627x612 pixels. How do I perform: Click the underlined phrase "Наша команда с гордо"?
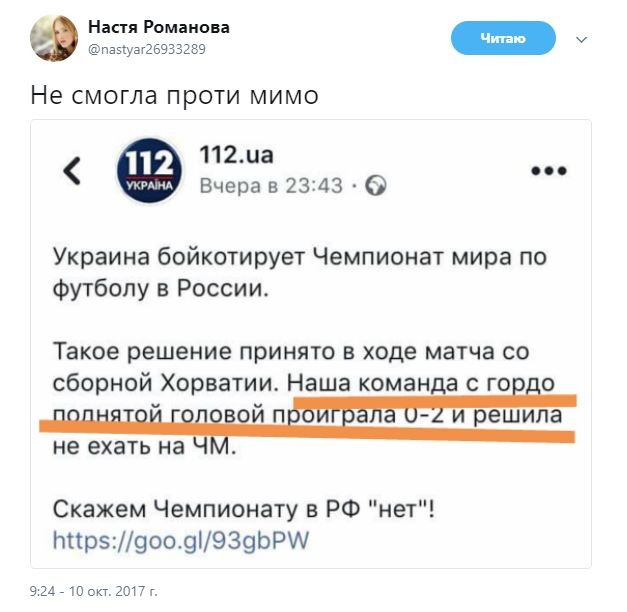(x=434, y=384)
